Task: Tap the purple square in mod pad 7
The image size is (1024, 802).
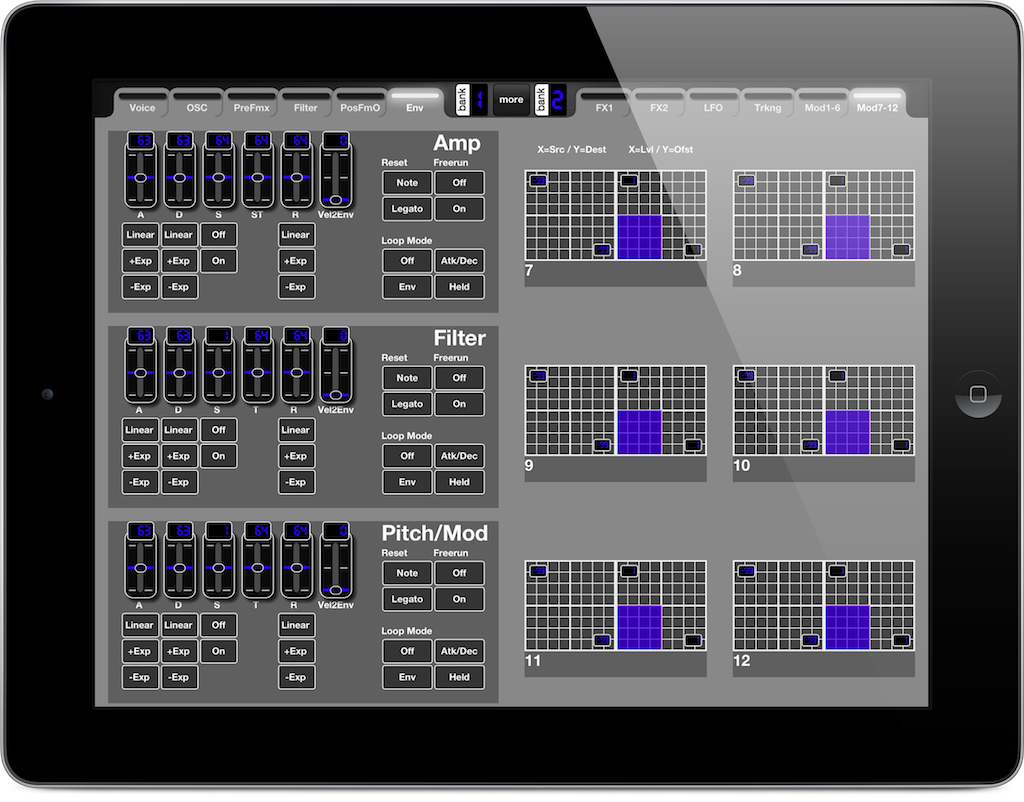Action: [639, 237]
